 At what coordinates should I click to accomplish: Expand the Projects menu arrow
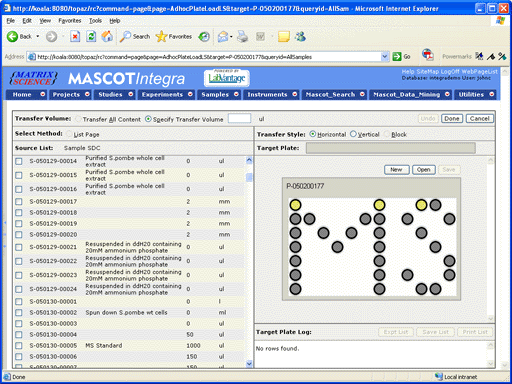pyautogui.click(x=87, y=94)
